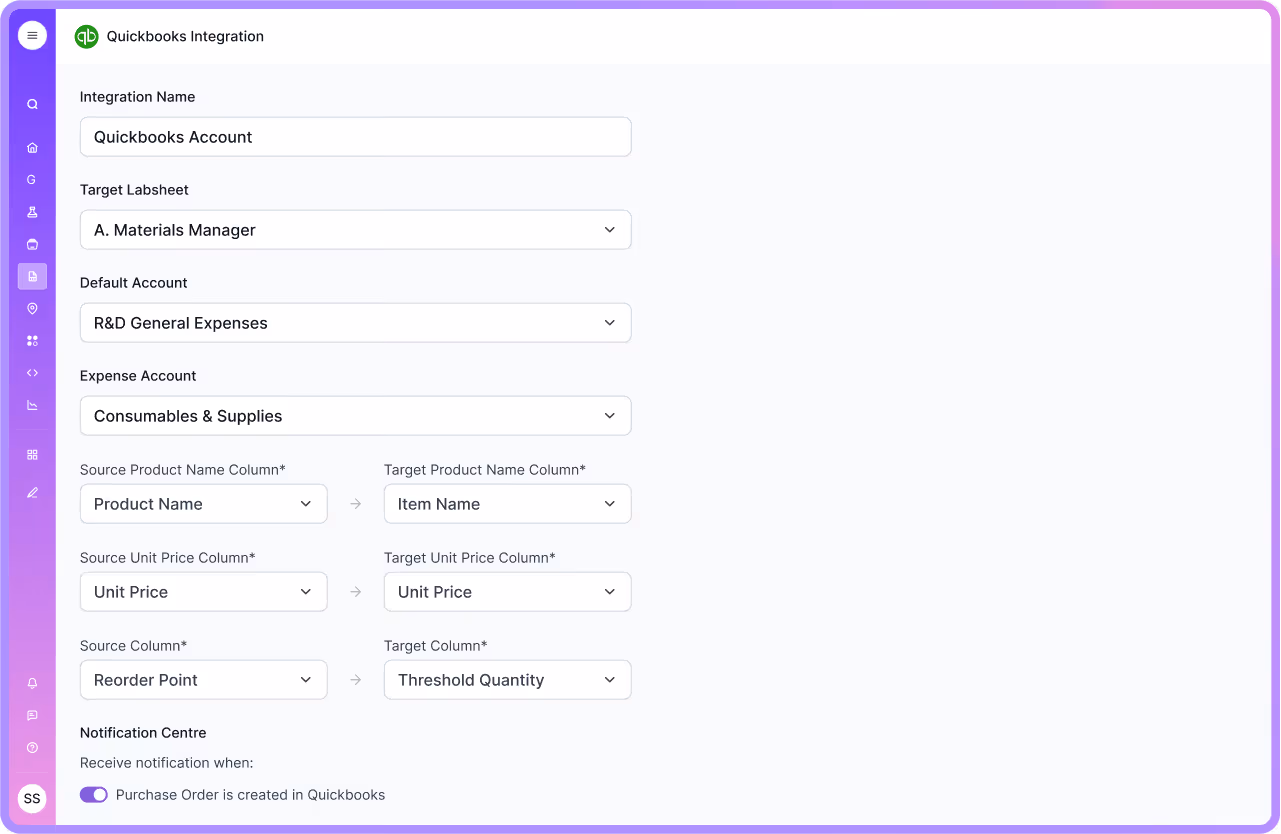Click the pencil edit icon
The height and width of the screenshot is (834, 1281).
coord(32,492)
